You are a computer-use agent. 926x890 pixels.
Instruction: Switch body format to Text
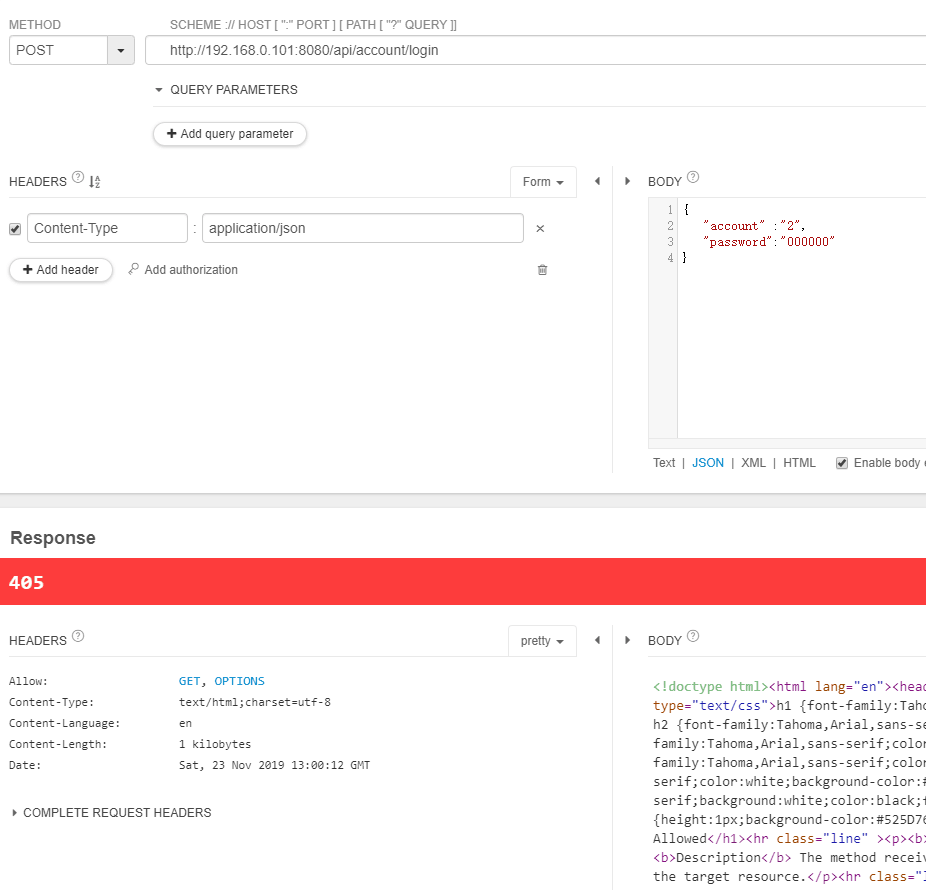coord(664,463)
